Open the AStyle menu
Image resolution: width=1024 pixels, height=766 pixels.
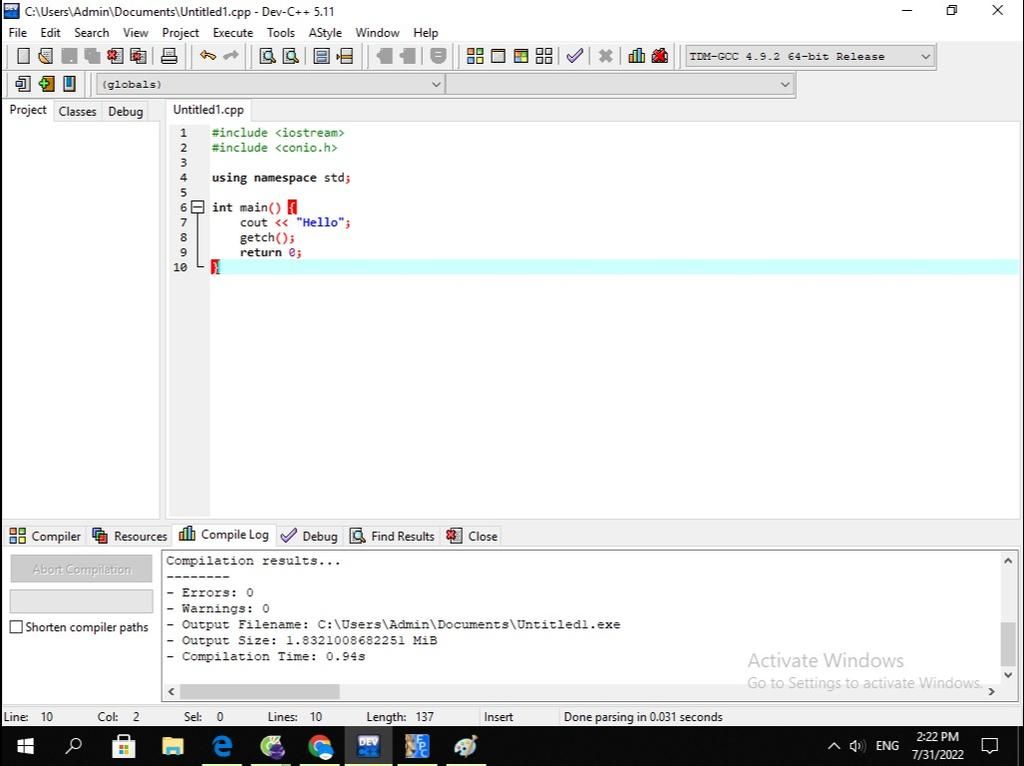point(325,33)
